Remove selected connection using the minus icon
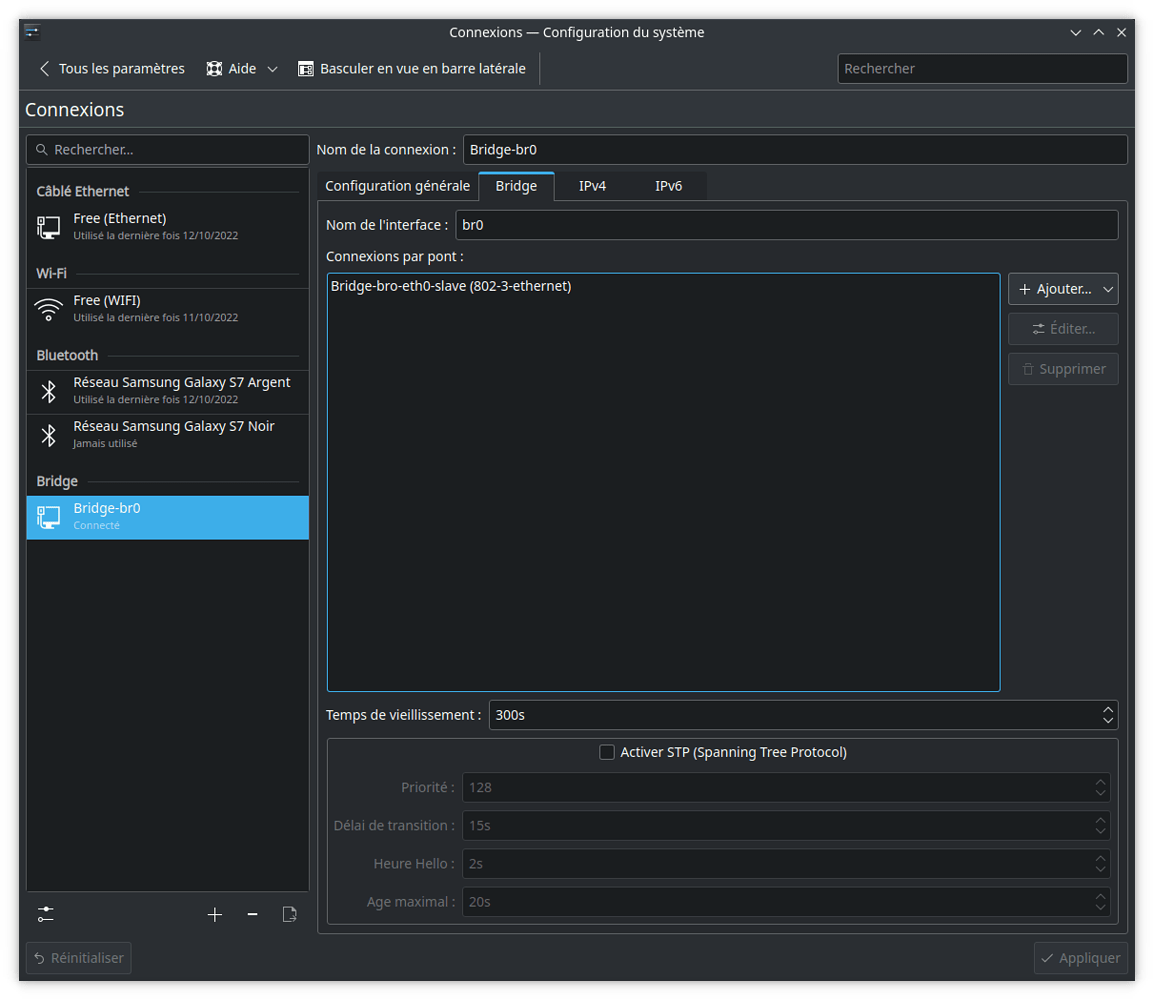The width and height of the screenshot is (1154, 1000). 252,914
